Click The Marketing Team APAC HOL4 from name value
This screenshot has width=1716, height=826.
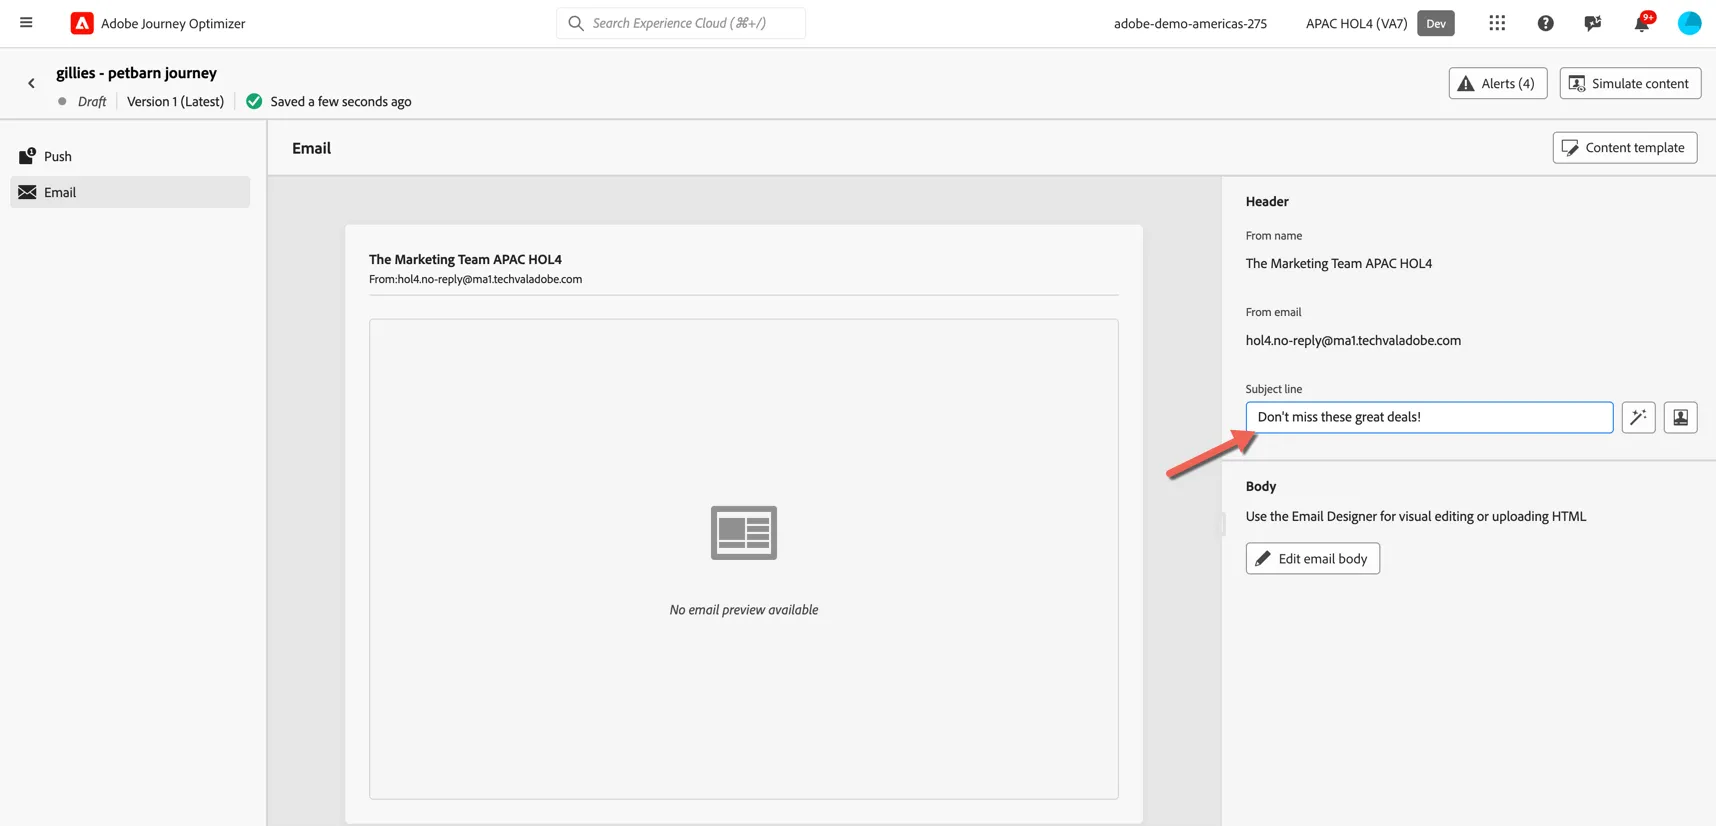1338,263
